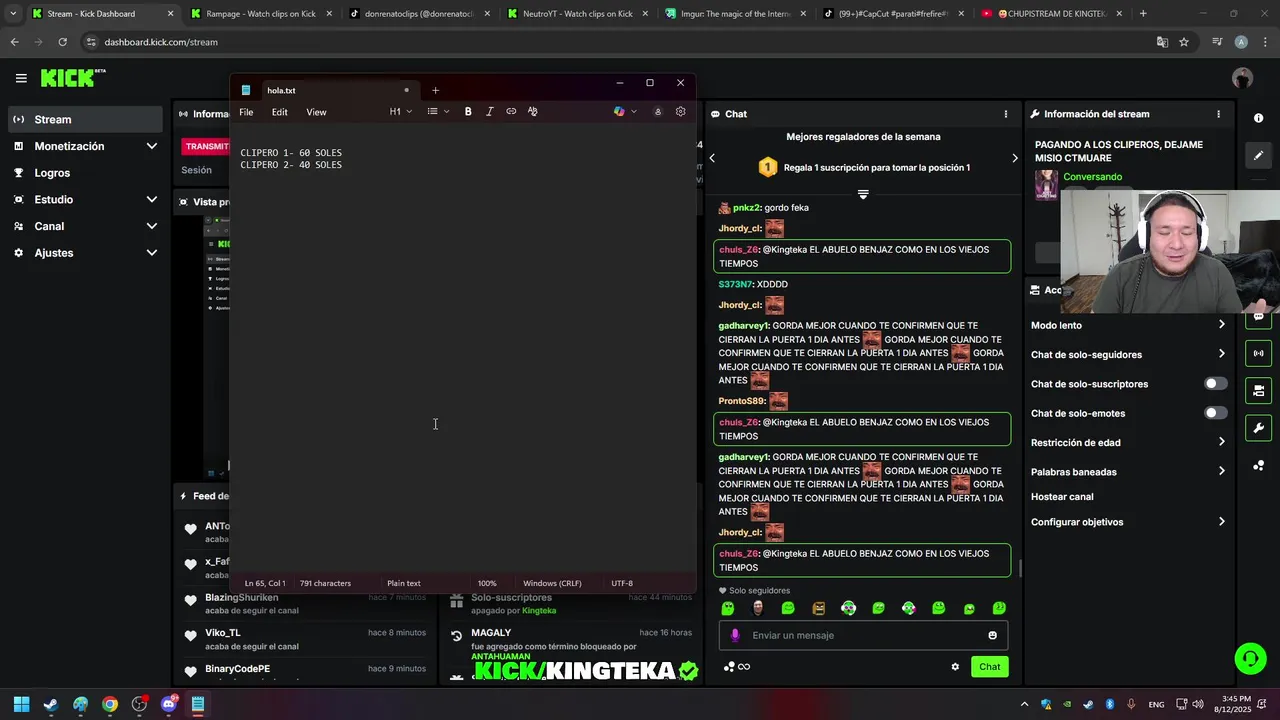Open Palabras baneadas settings
1280x720 pixels.
coord(1128,472)
